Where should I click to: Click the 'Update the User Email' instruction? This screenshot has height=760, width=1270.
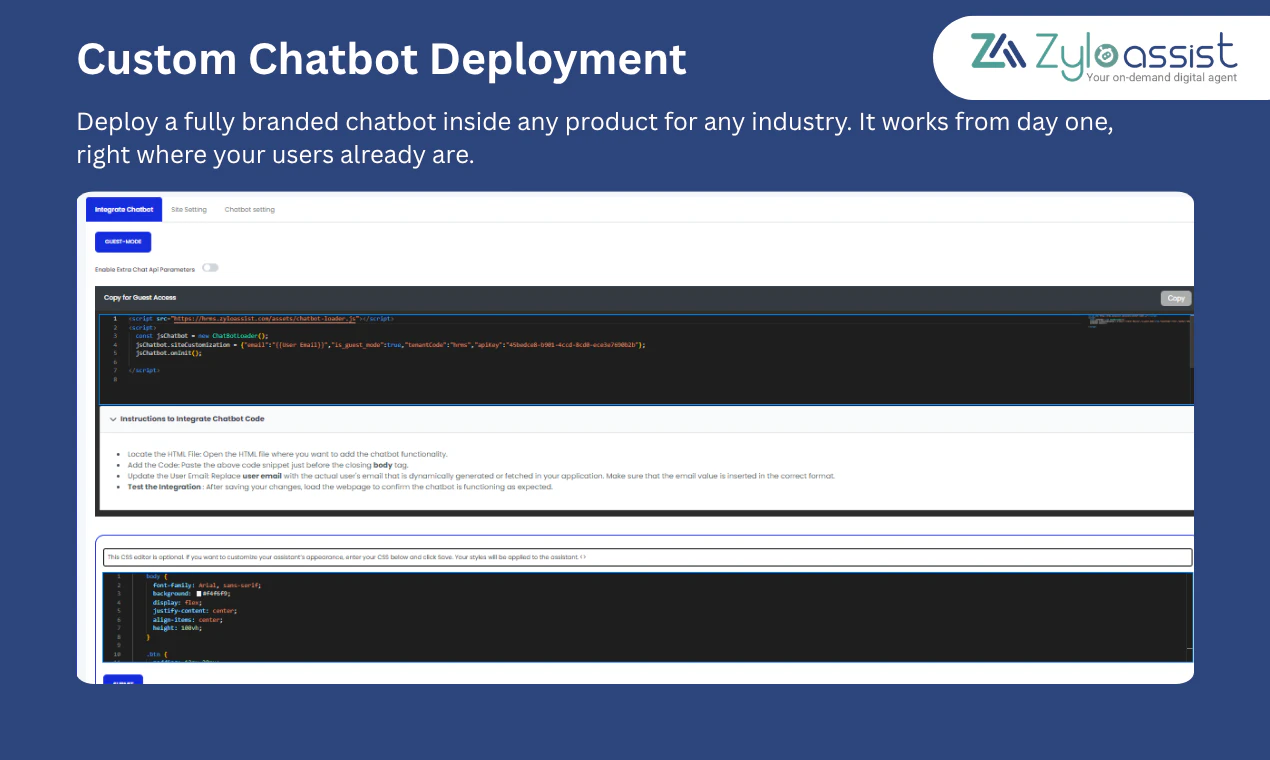click(x=481, y=476)
